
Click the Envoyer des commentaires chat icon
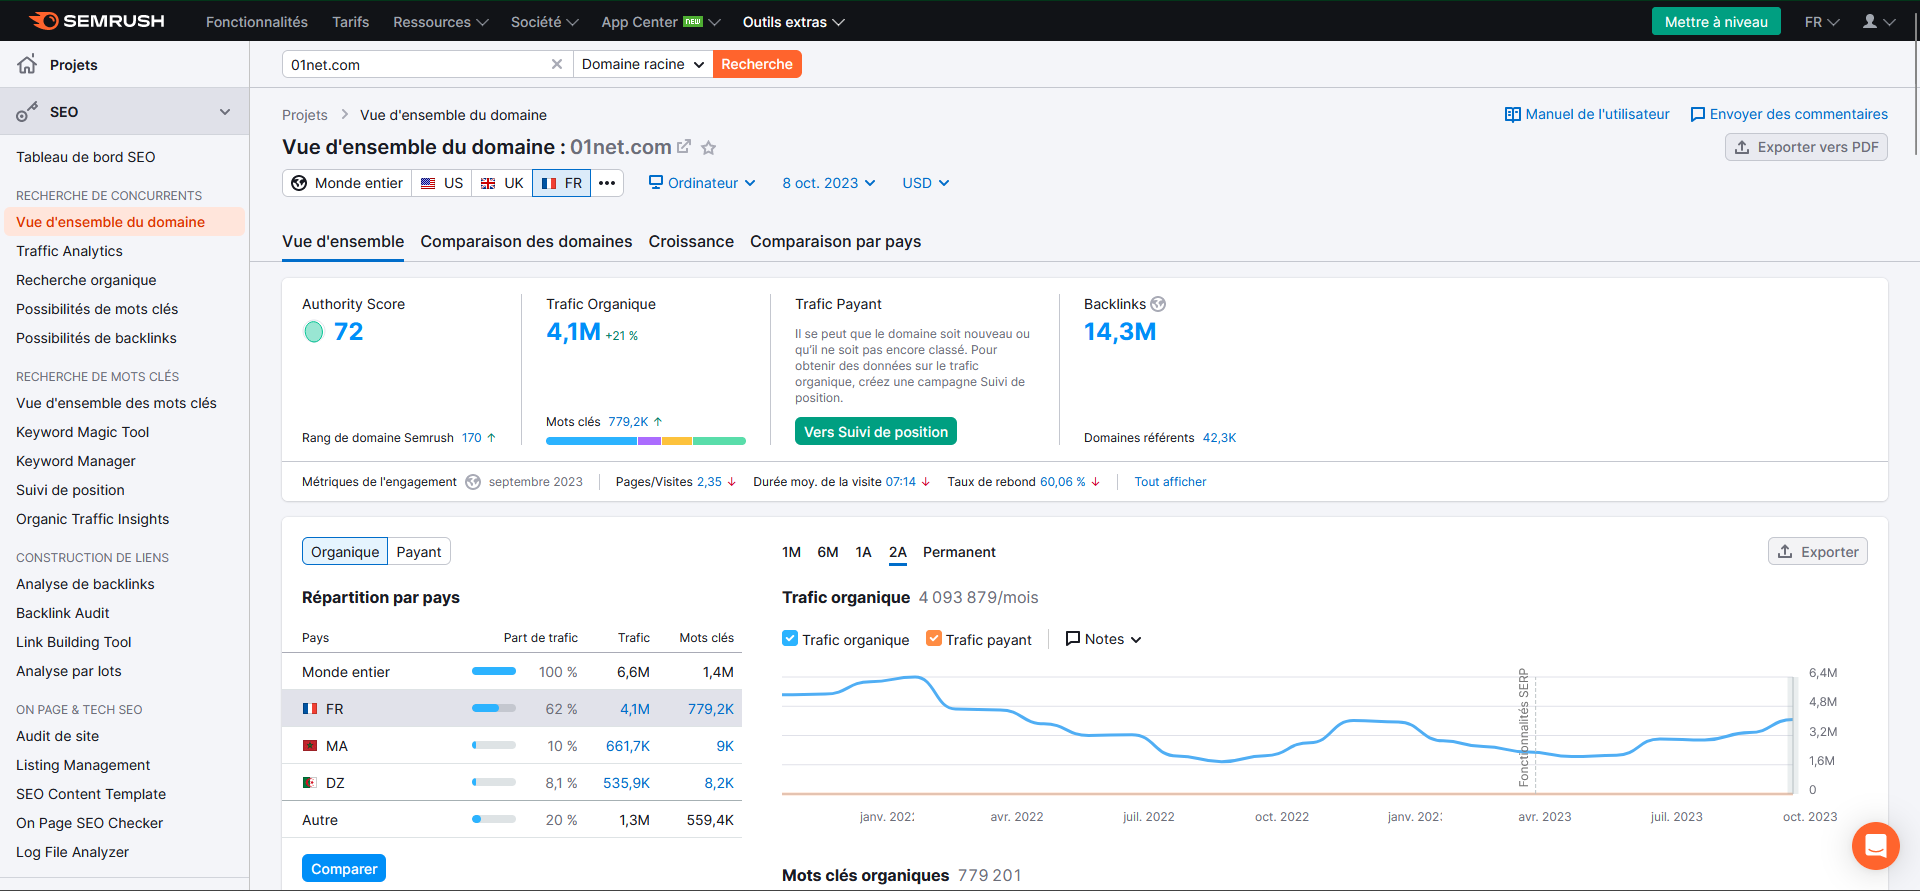coord(1697,114)
